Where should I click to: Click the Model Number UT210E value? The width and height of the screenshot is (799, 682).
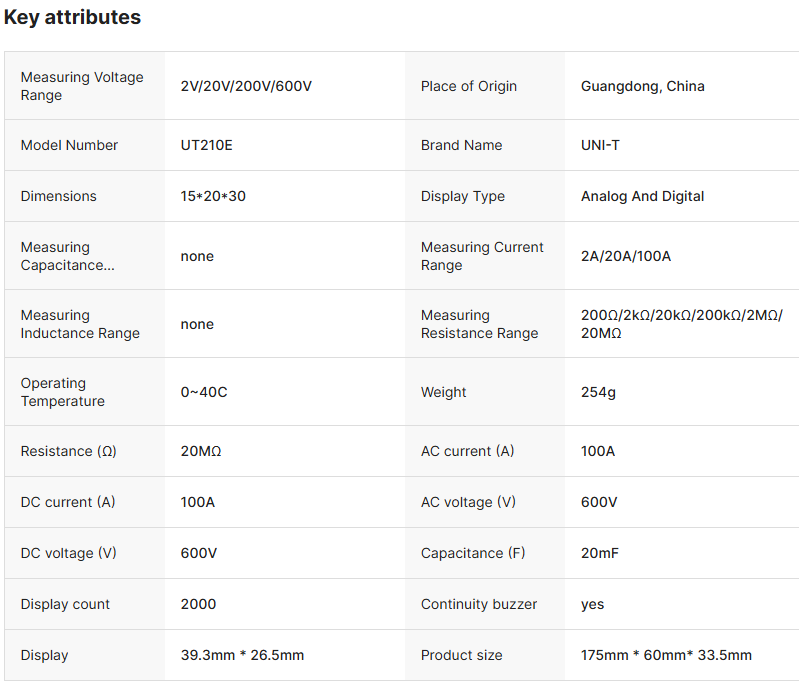point(207,145)
